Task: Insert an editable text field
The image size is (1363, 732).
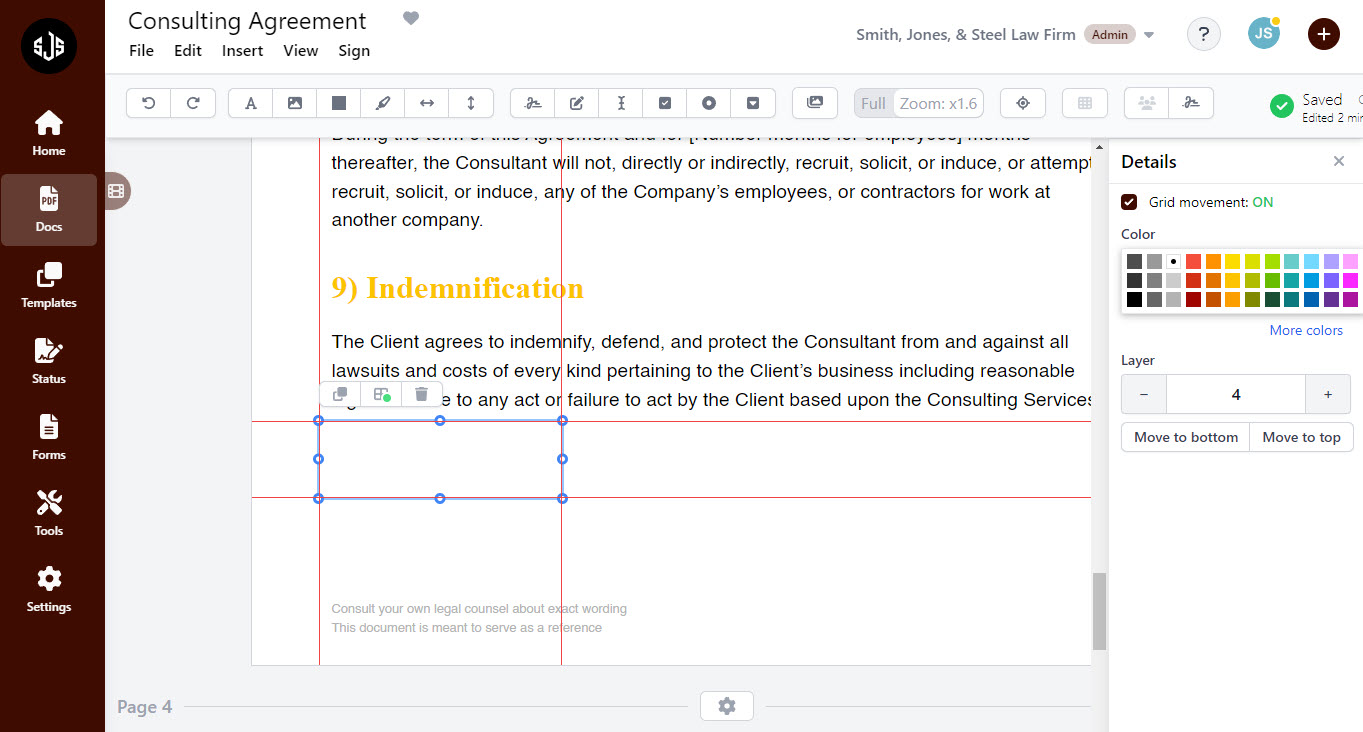Action: point(577,103)
